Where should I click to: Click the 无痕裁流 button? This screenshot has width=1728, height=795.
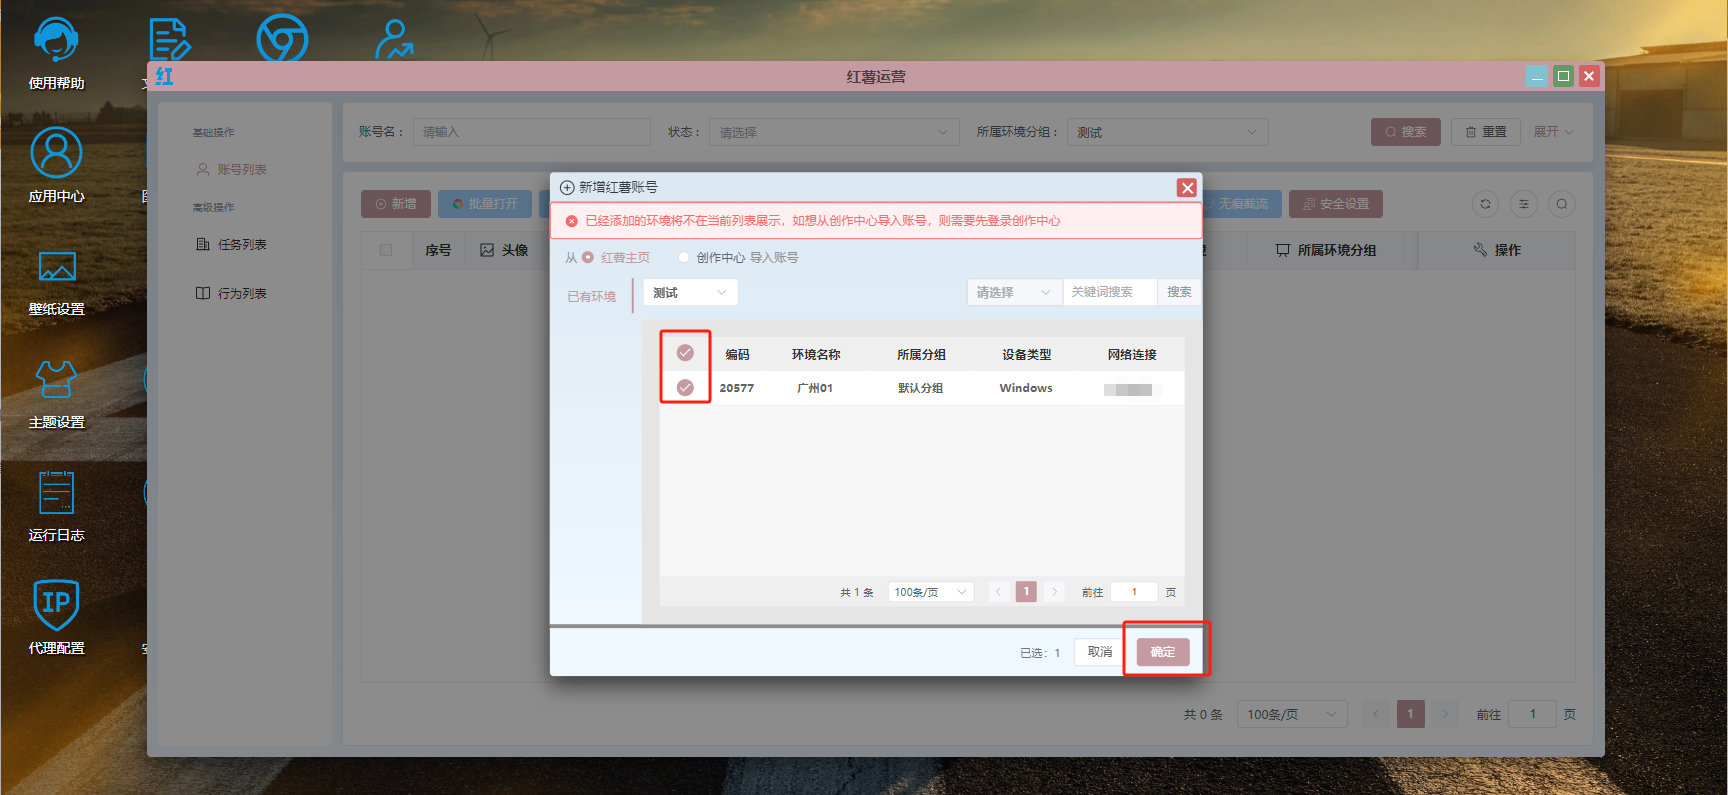(x=1242, y=204)
